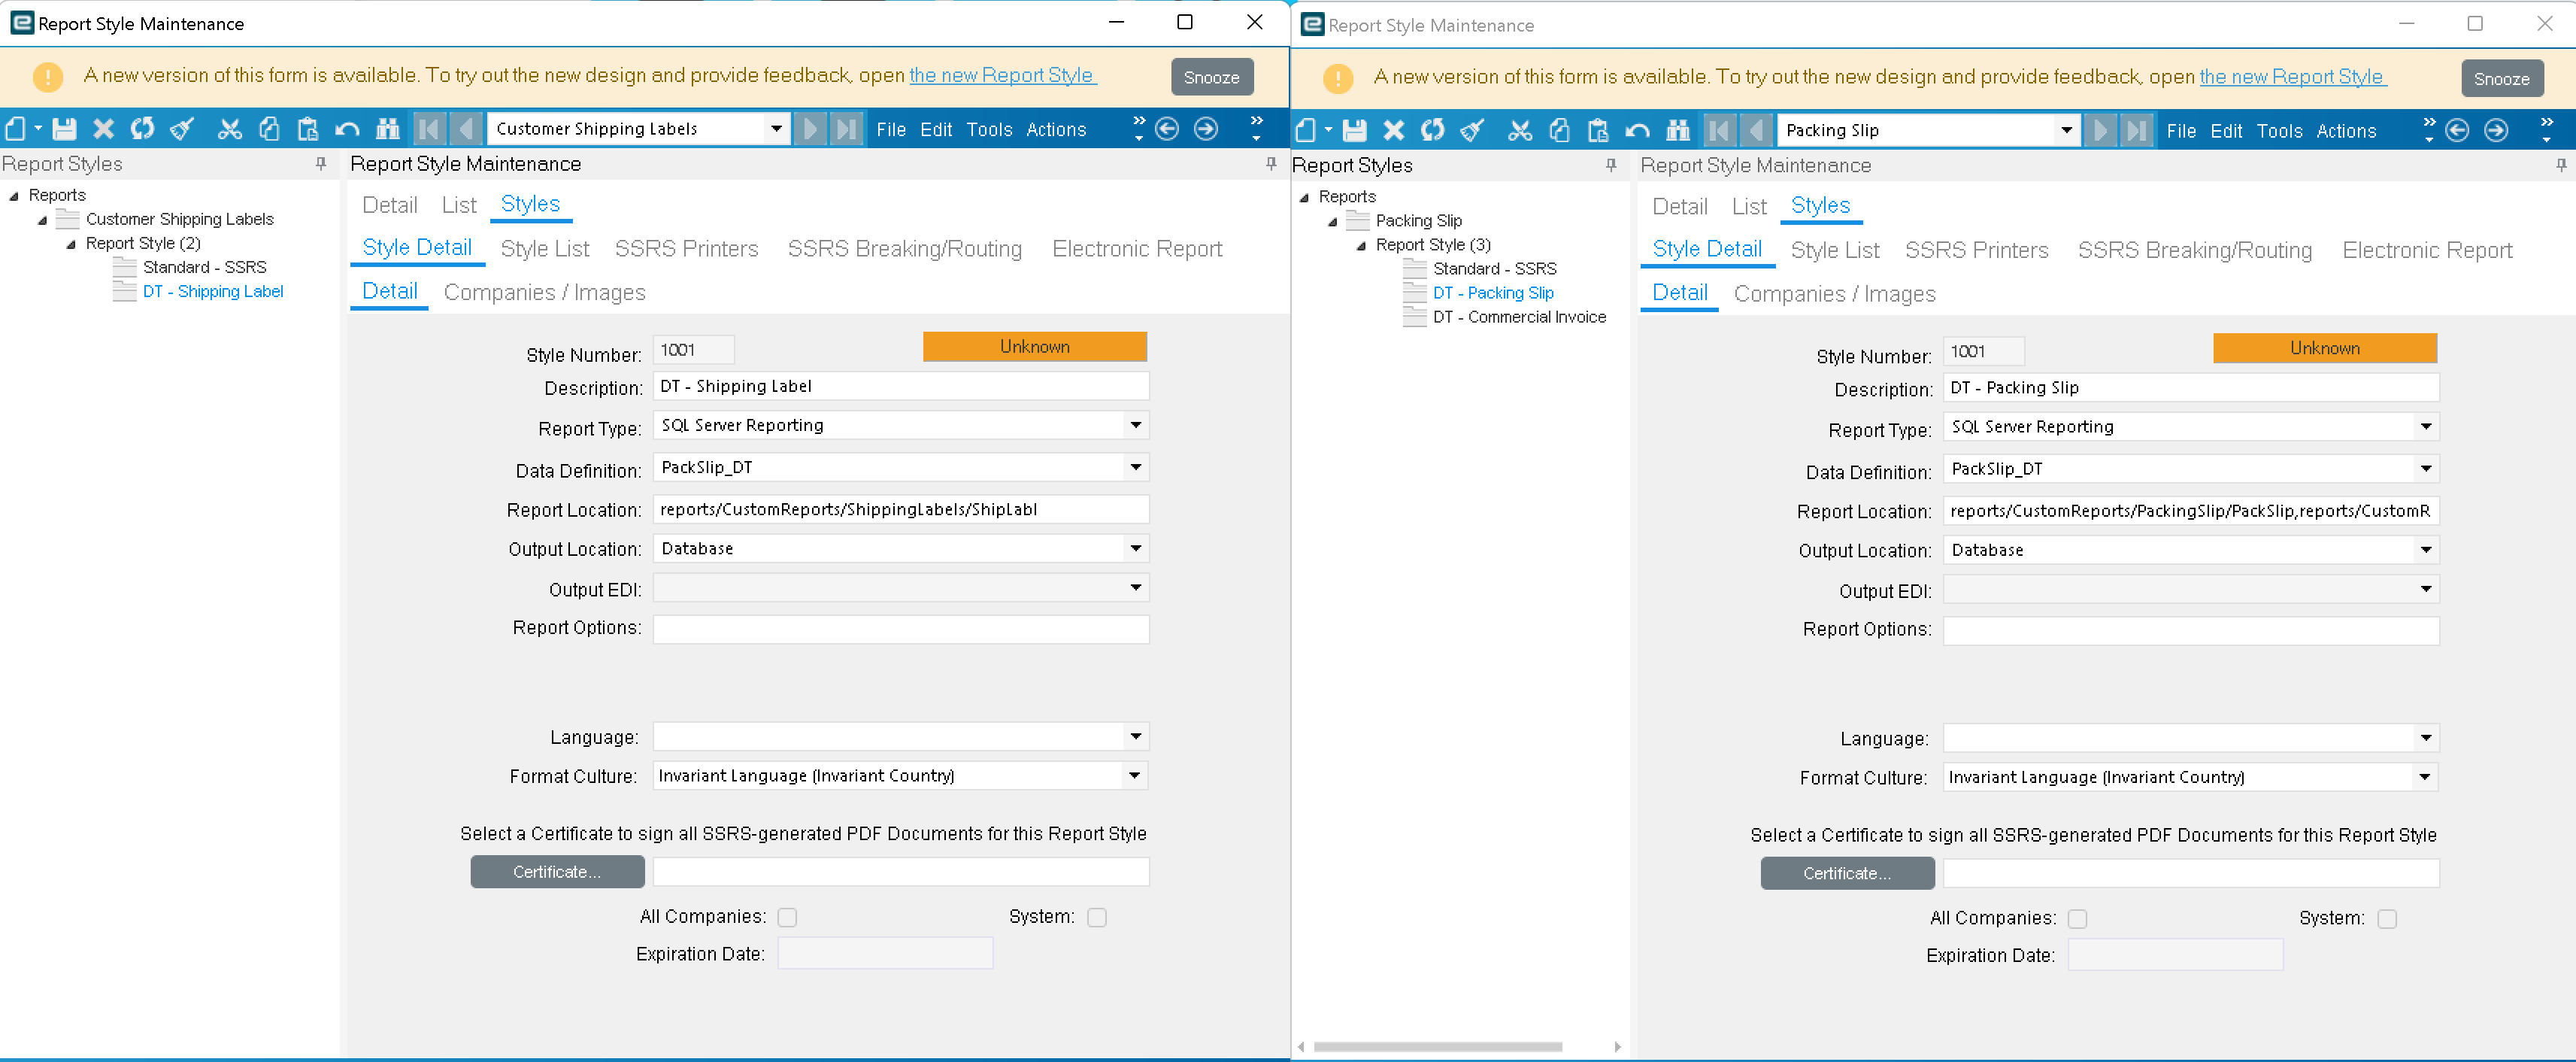Viewport: 2576px width, 1062px height.
Task: Pin the Report Styles panel in left window
Action: [x=321, y=163]
